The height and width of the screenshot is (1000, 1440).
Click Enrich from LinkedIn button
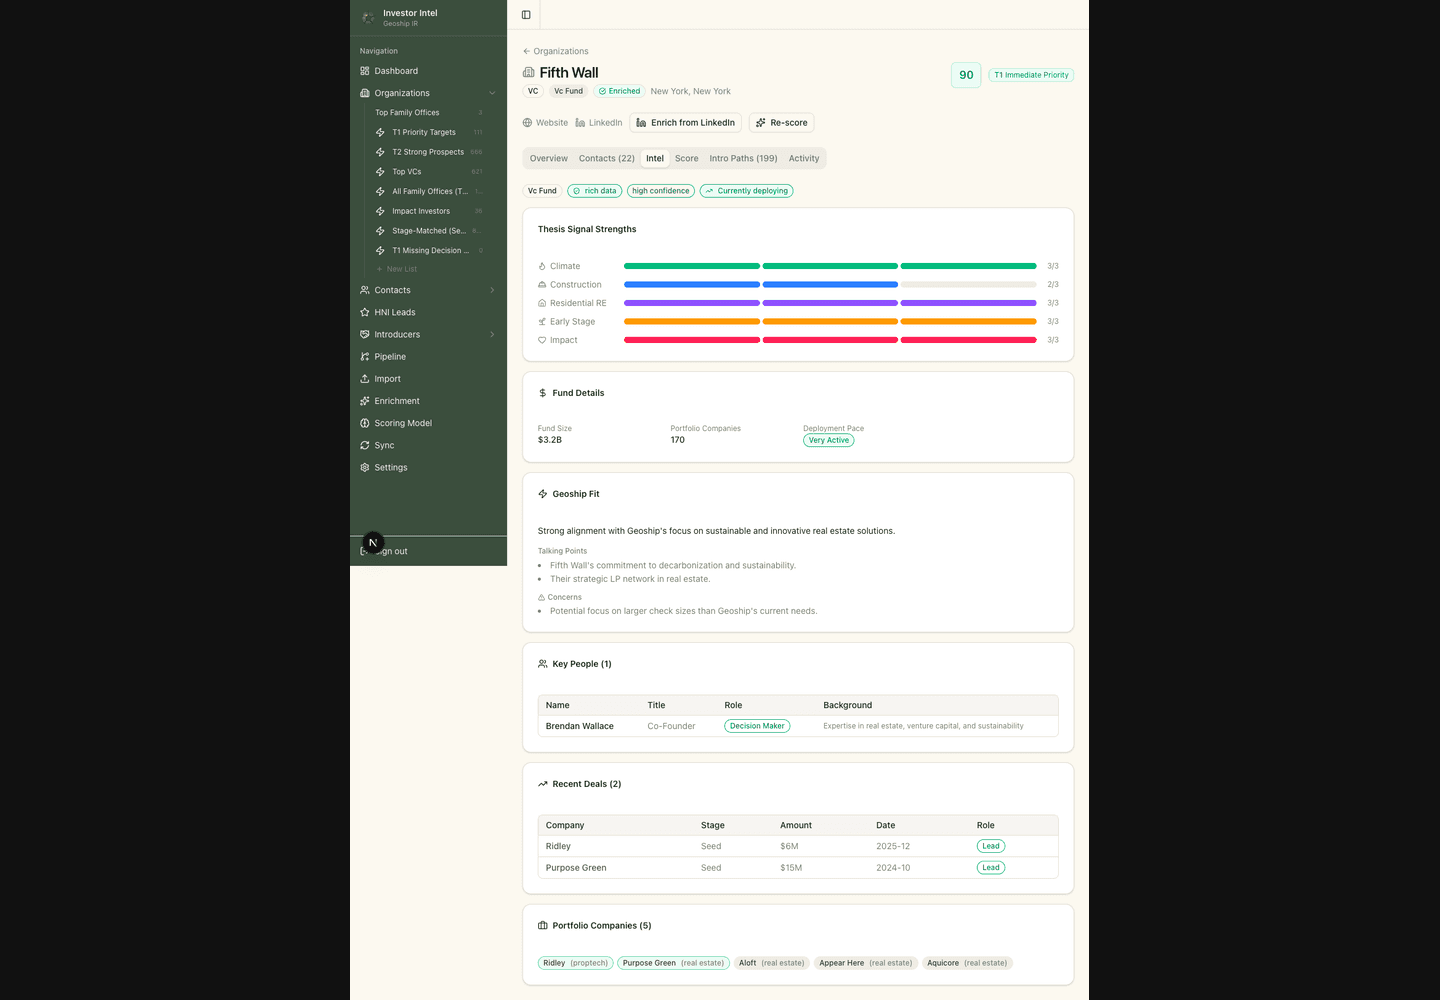686,123
